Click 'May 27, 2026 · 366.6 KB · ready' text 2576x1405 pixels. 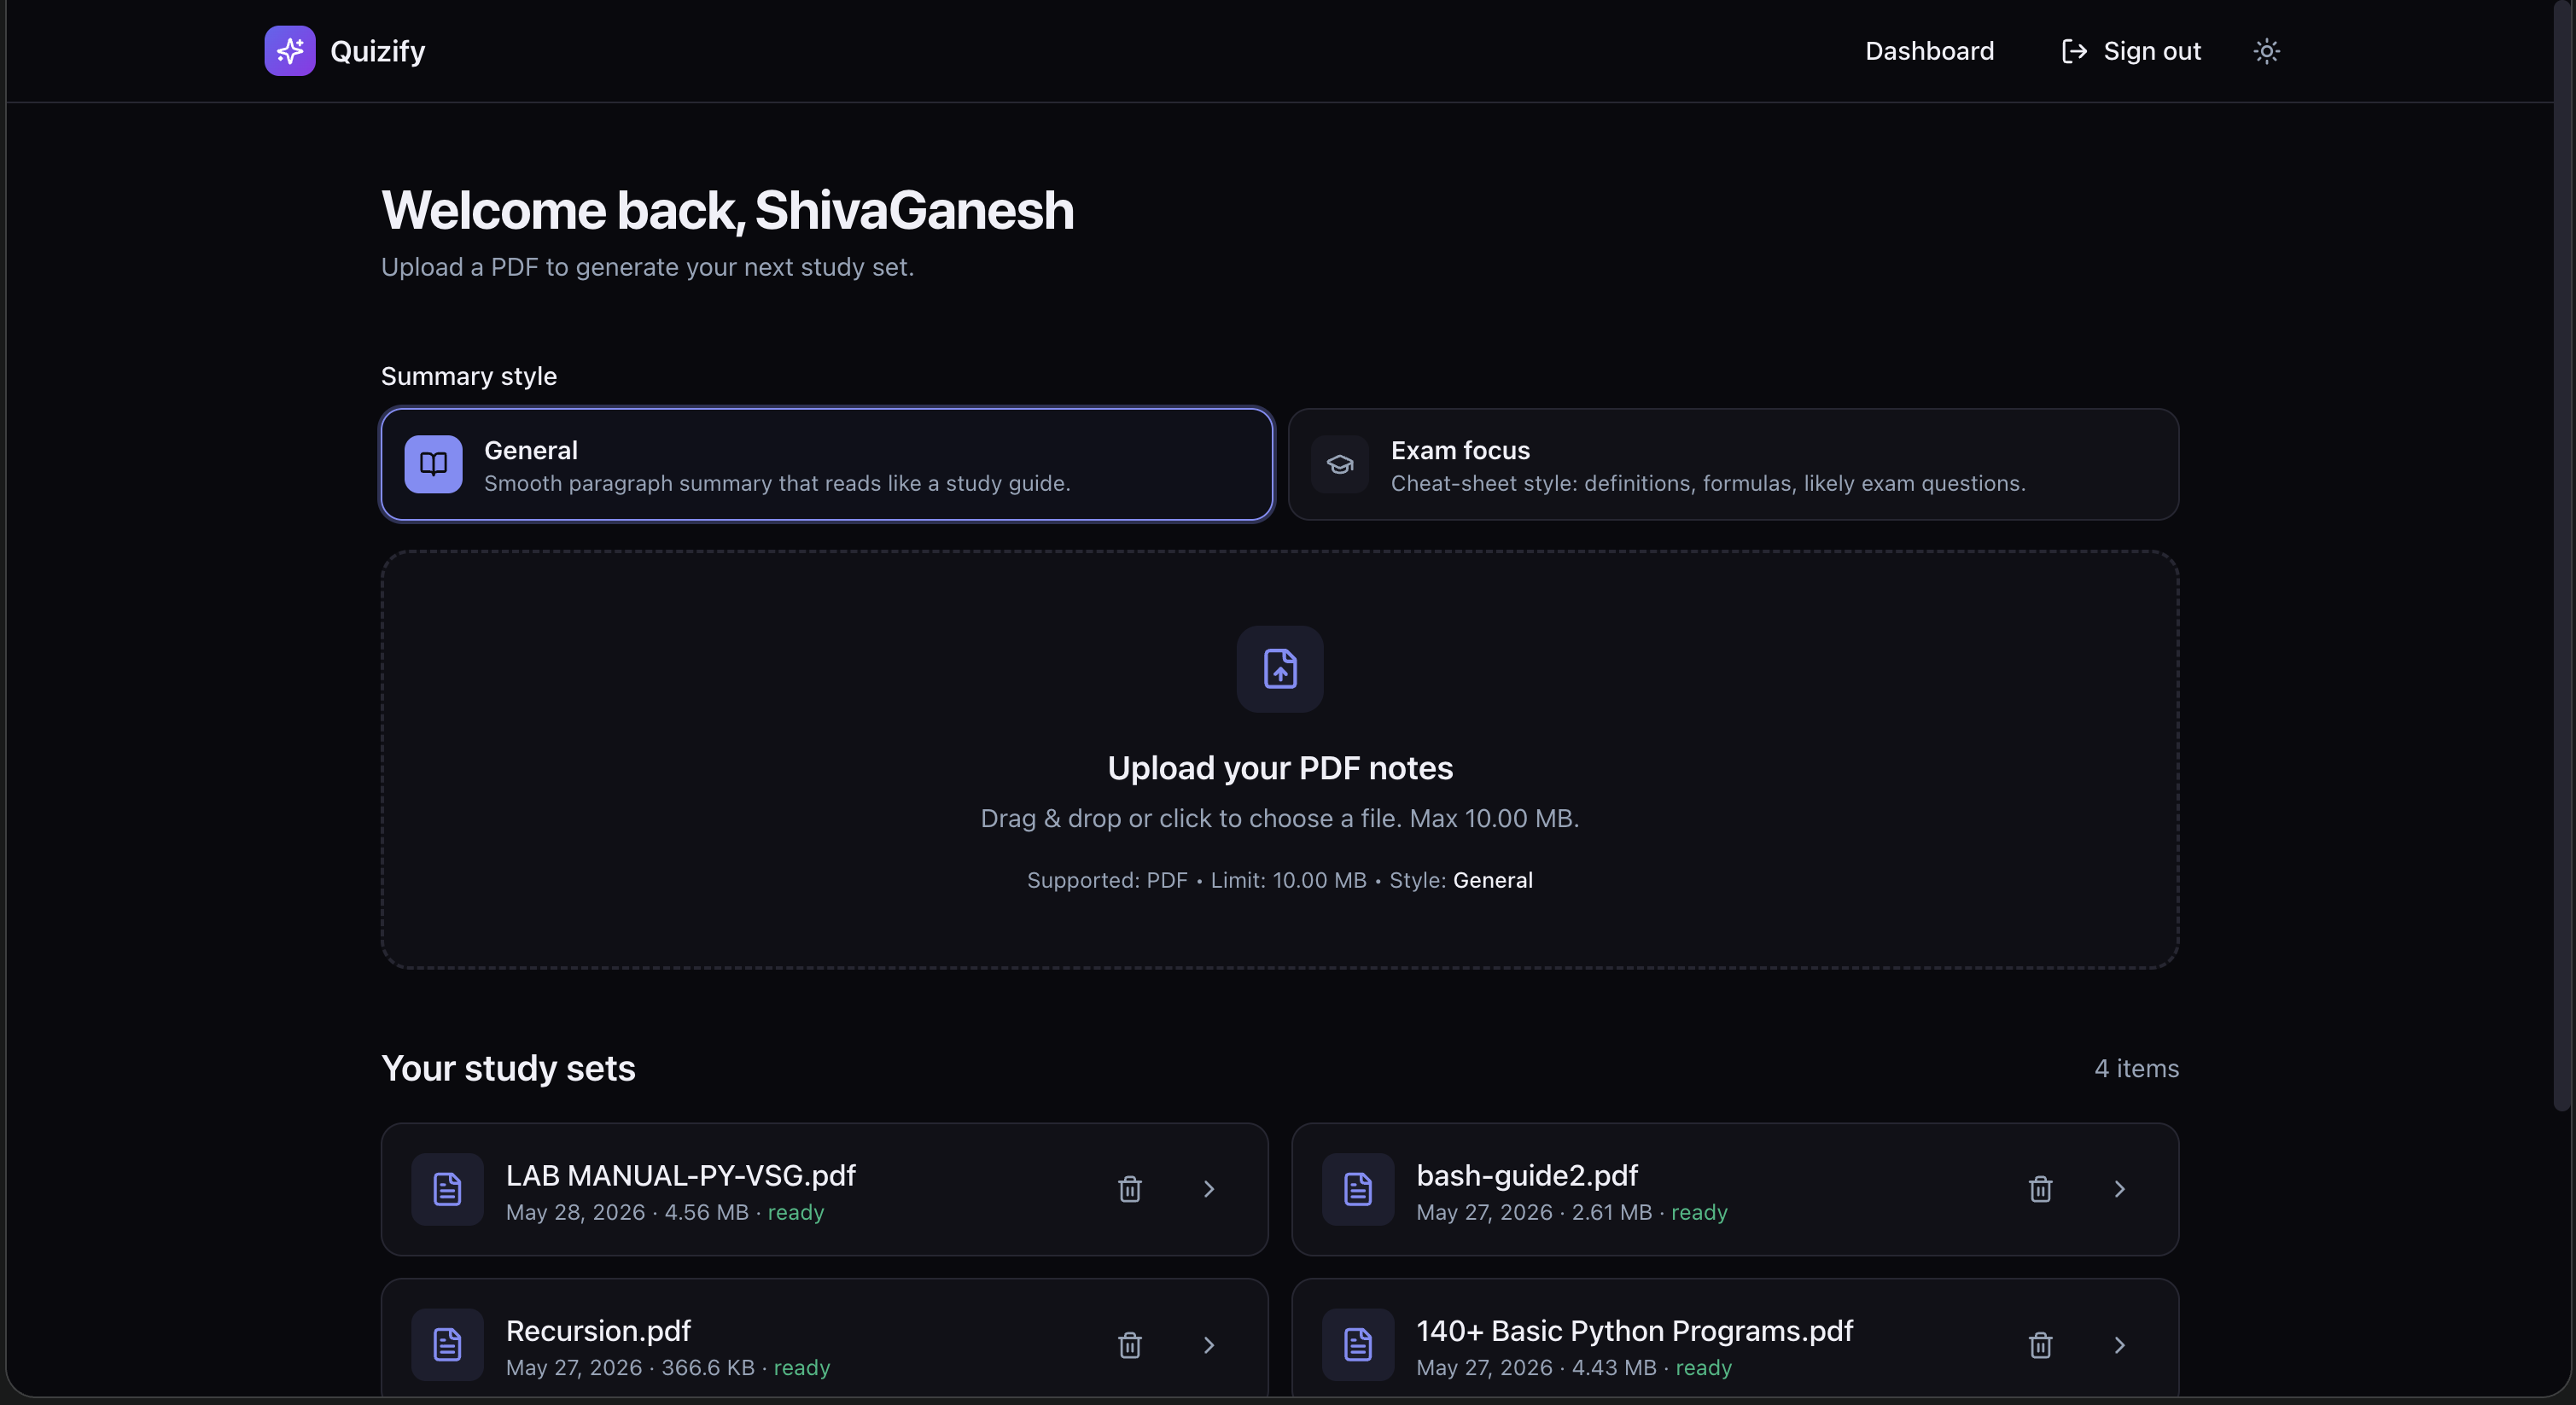pyautogui.click(x=668, y=1367)
